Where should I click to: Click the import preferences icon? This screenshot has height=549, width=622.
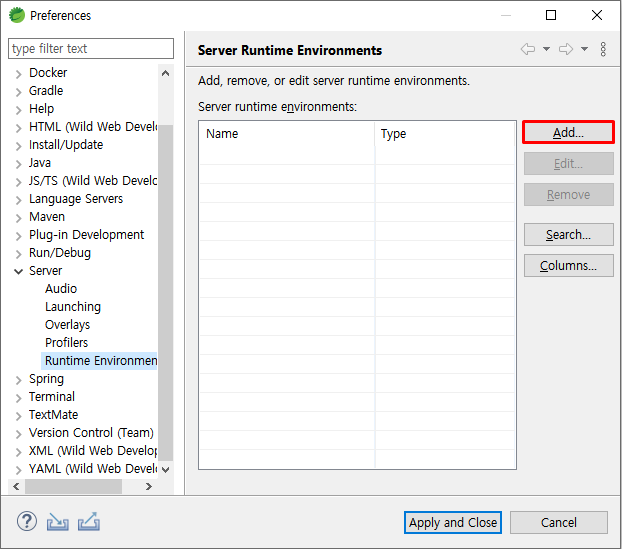[58, 522]
